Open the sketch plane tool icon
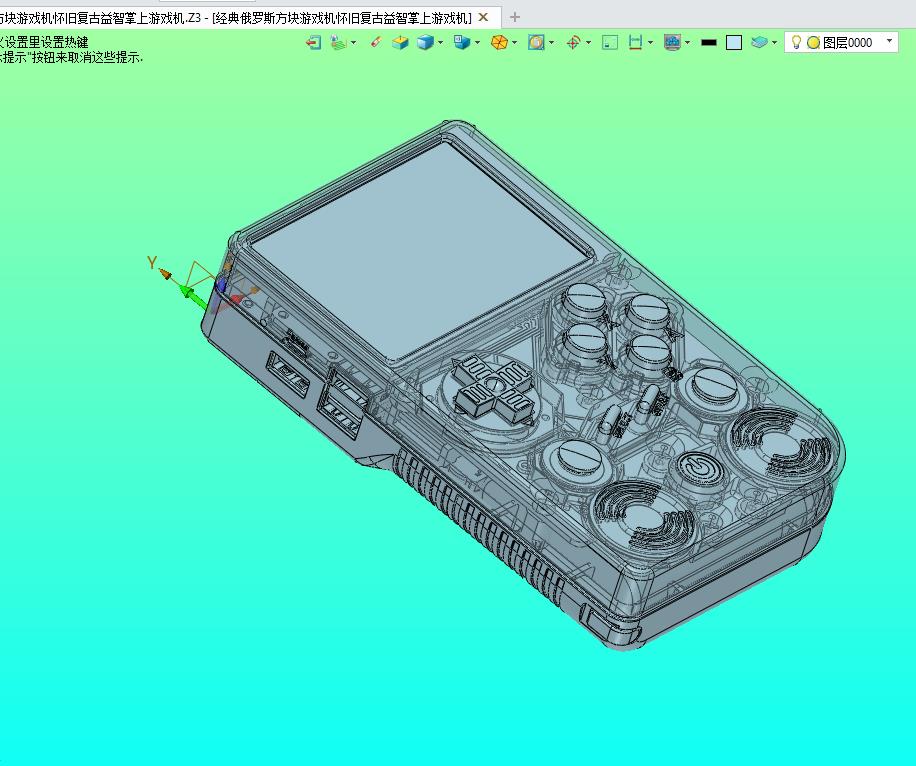Screen dimensions: 916x766 [x=338, y=43]
